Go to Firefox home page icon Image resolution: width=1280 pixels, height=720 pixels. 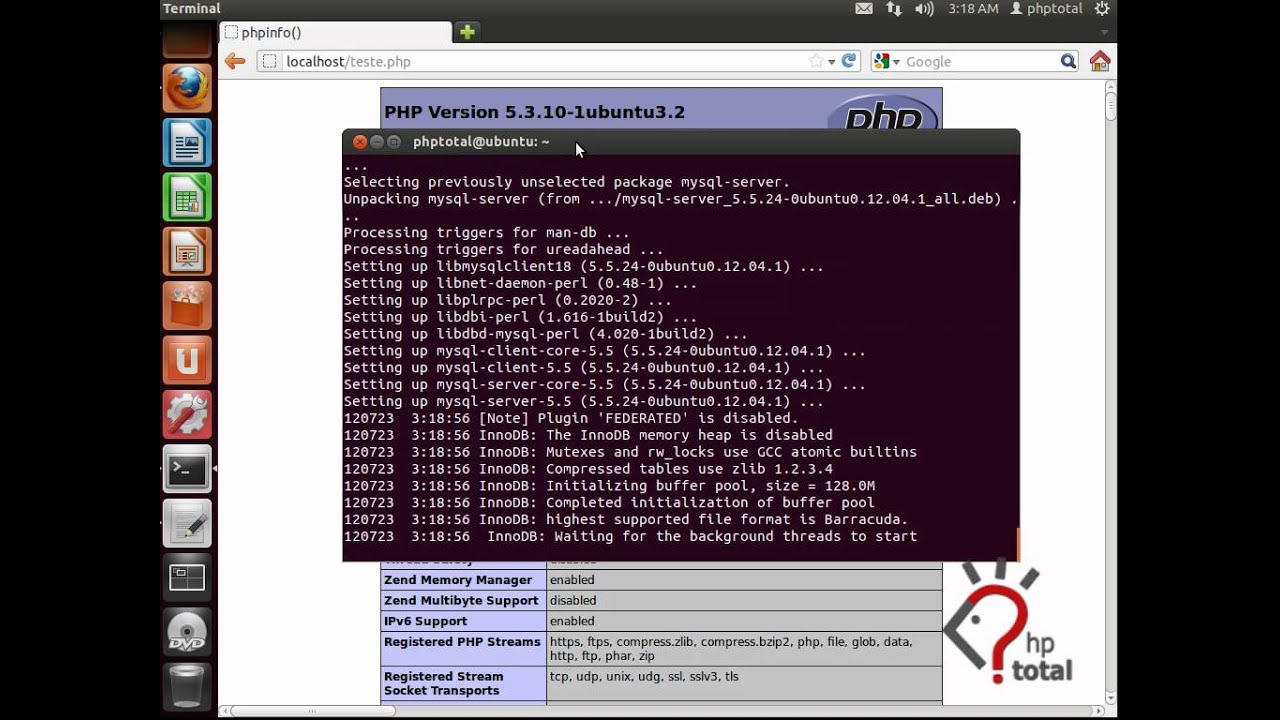1100,61
